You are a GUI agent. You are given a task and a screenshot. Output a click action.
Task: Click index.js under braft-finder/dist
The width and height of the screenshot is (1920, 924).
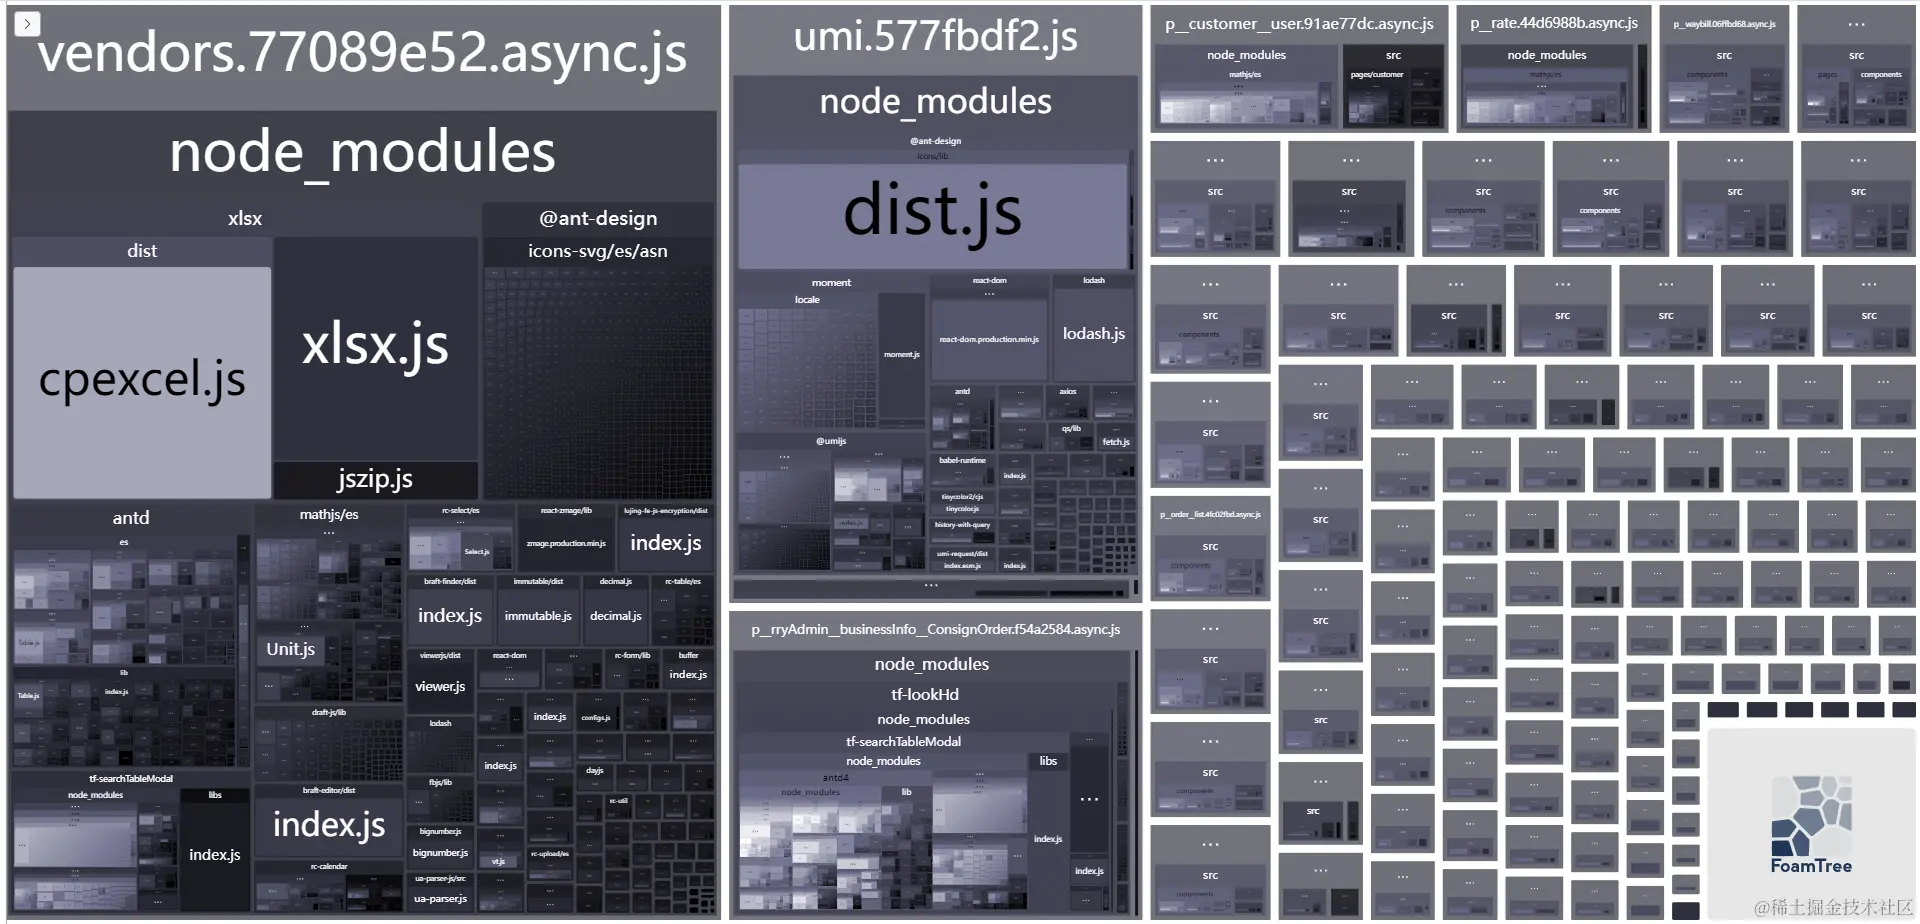click(450, 616)
